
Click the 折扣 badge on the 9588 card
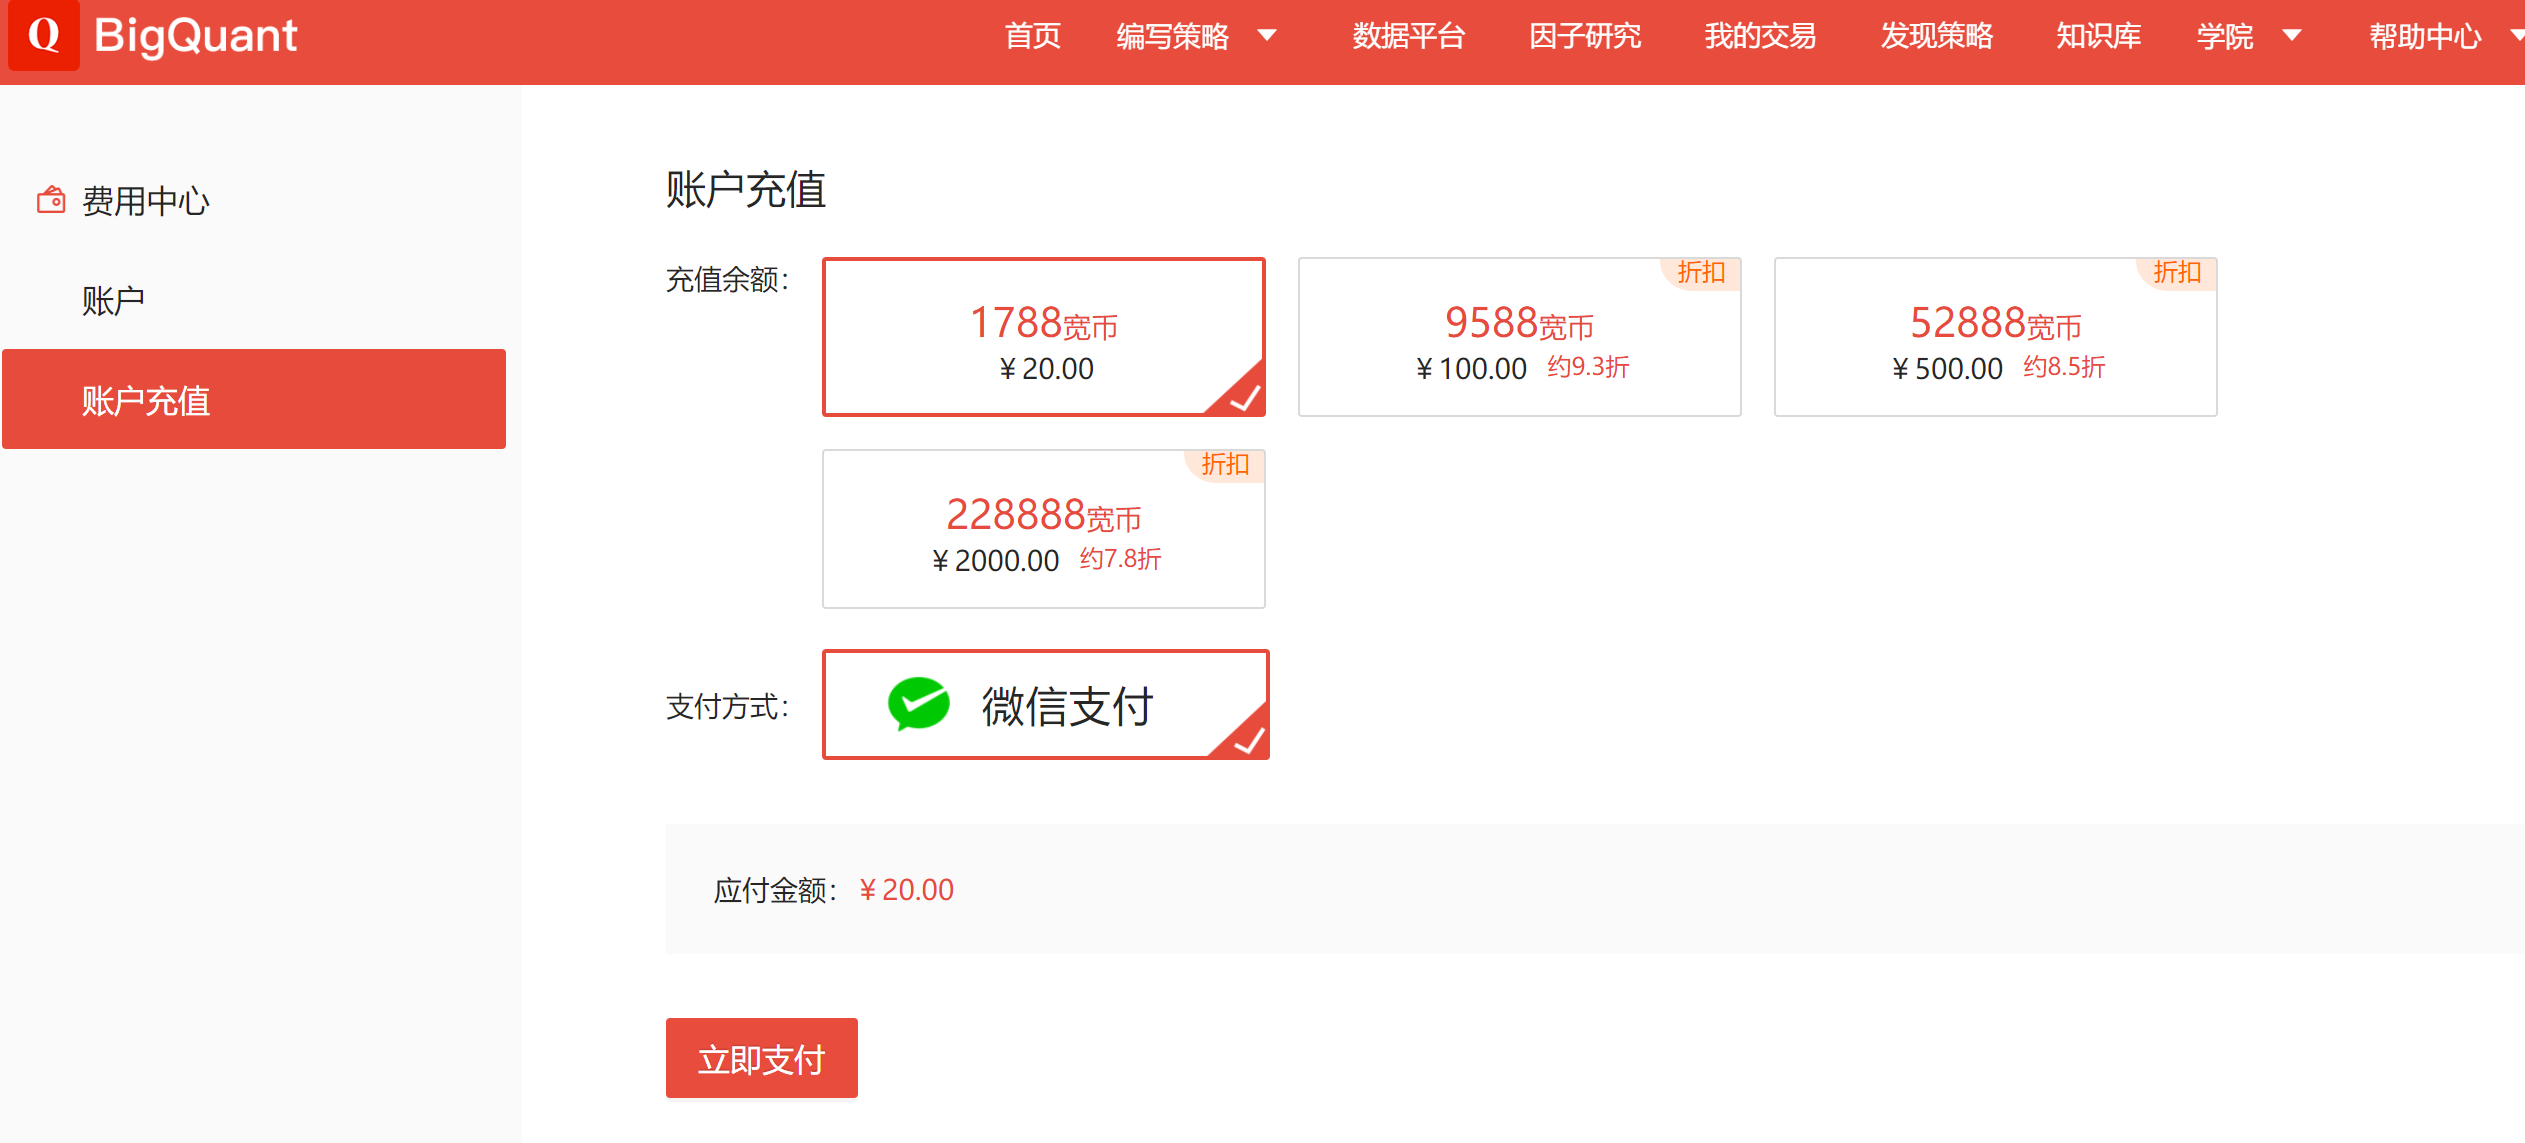point(1700,273)
